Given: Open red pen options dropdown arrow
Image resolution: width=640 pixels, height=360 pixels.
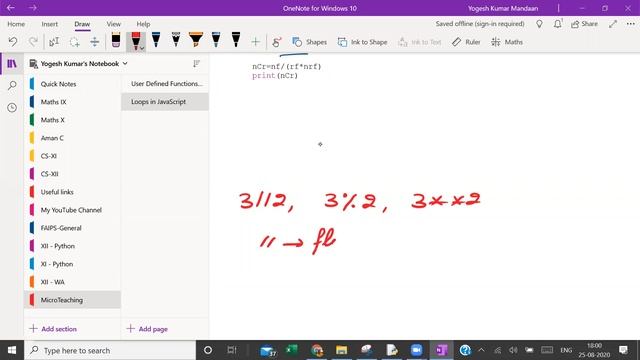Looking at the screenshot, I should pyautogui.click(x=142, y=48).
